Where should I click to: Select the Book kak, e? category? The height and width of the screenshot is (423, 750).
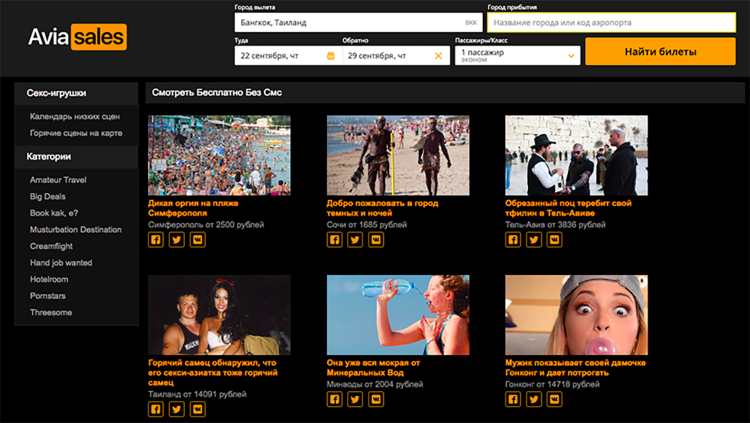coord(54,213)
